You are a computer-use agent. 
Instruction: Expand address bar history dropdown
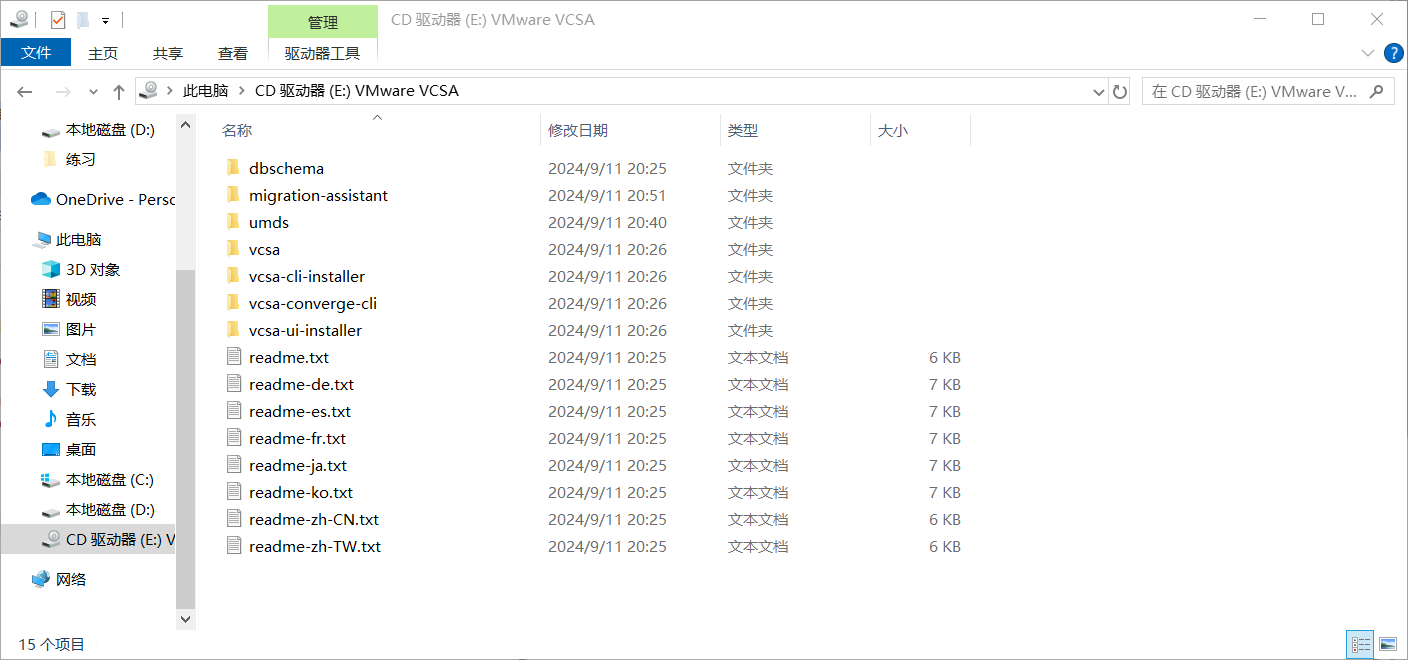(x=1099, y=91)
